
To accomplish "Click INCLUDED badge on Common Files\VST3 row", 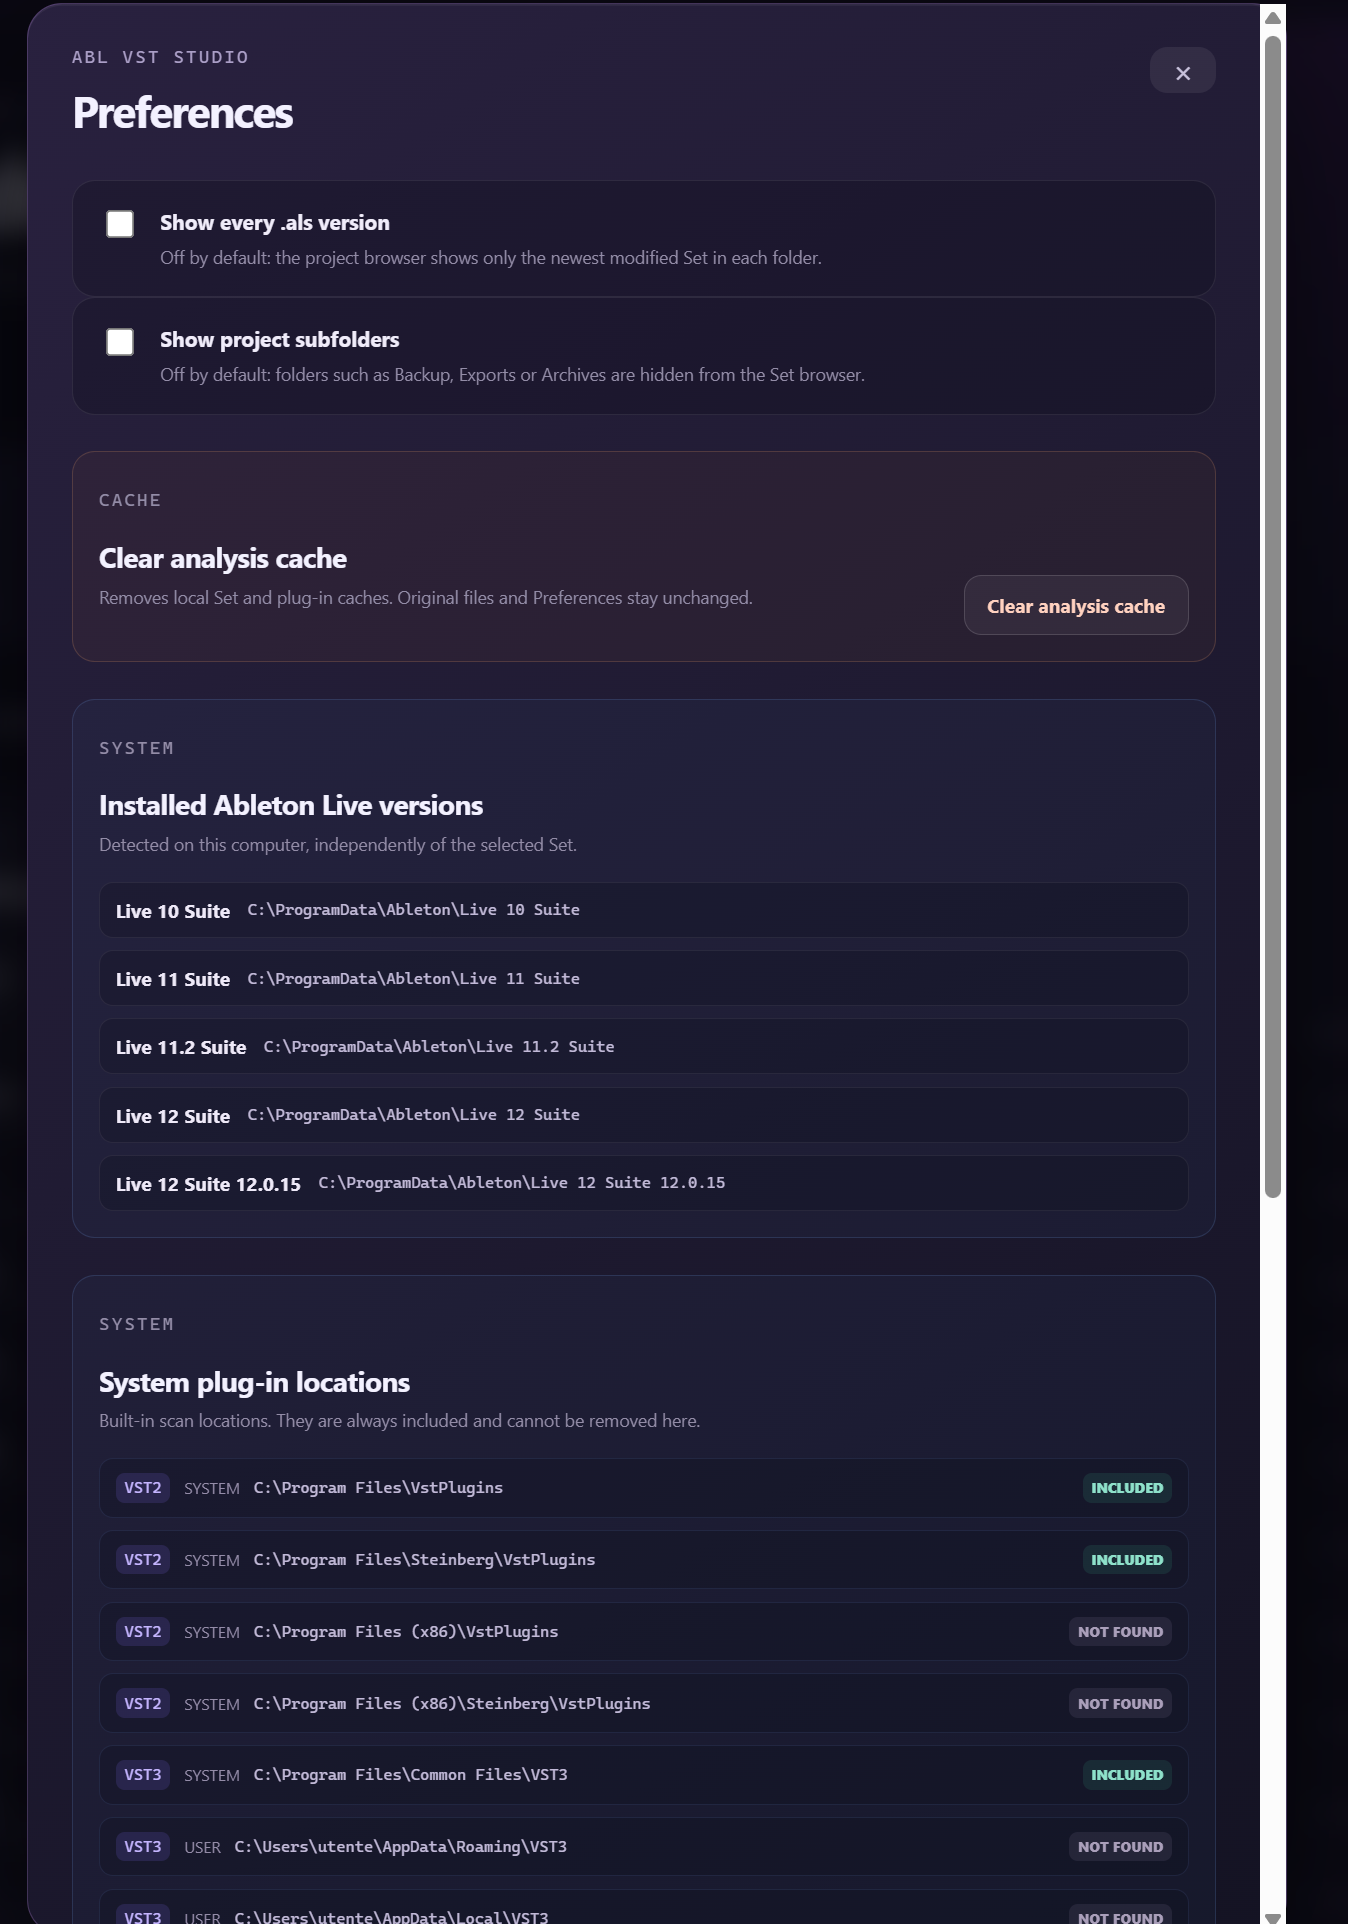I will tap(1127, 1775).
